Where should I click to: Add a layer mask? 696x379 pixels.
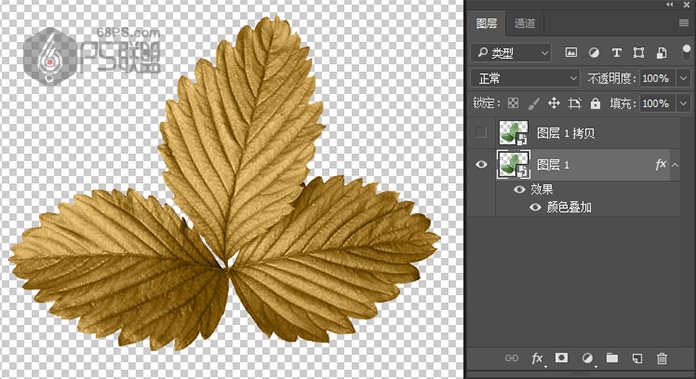pyautogui.click(x=562, y=358)
